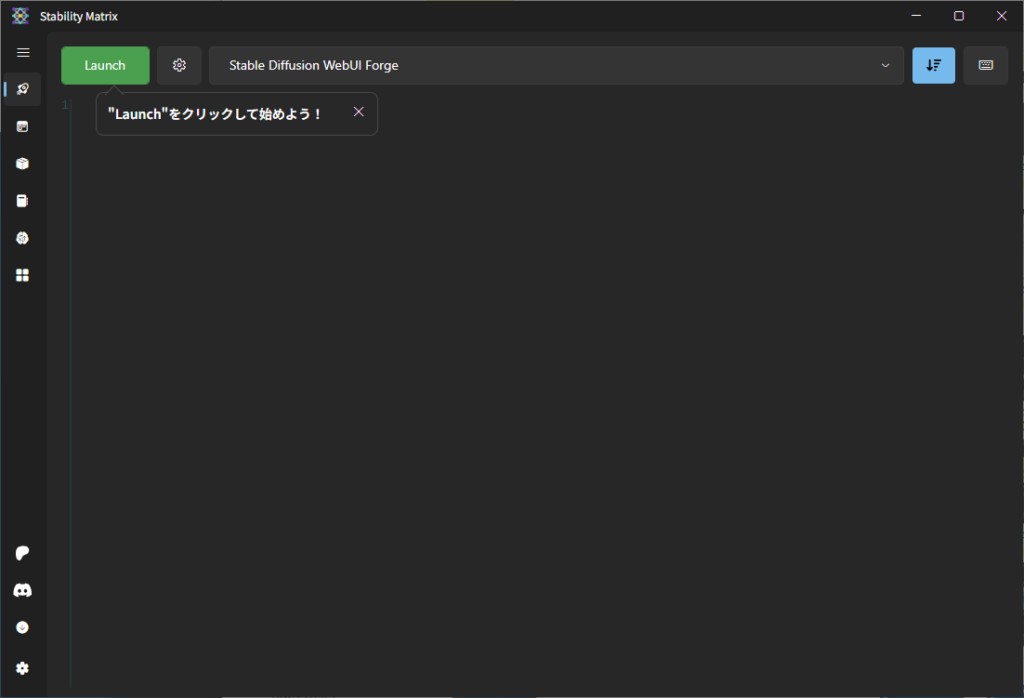
Task: Click the green Launch button
Action: pos(105,65)
